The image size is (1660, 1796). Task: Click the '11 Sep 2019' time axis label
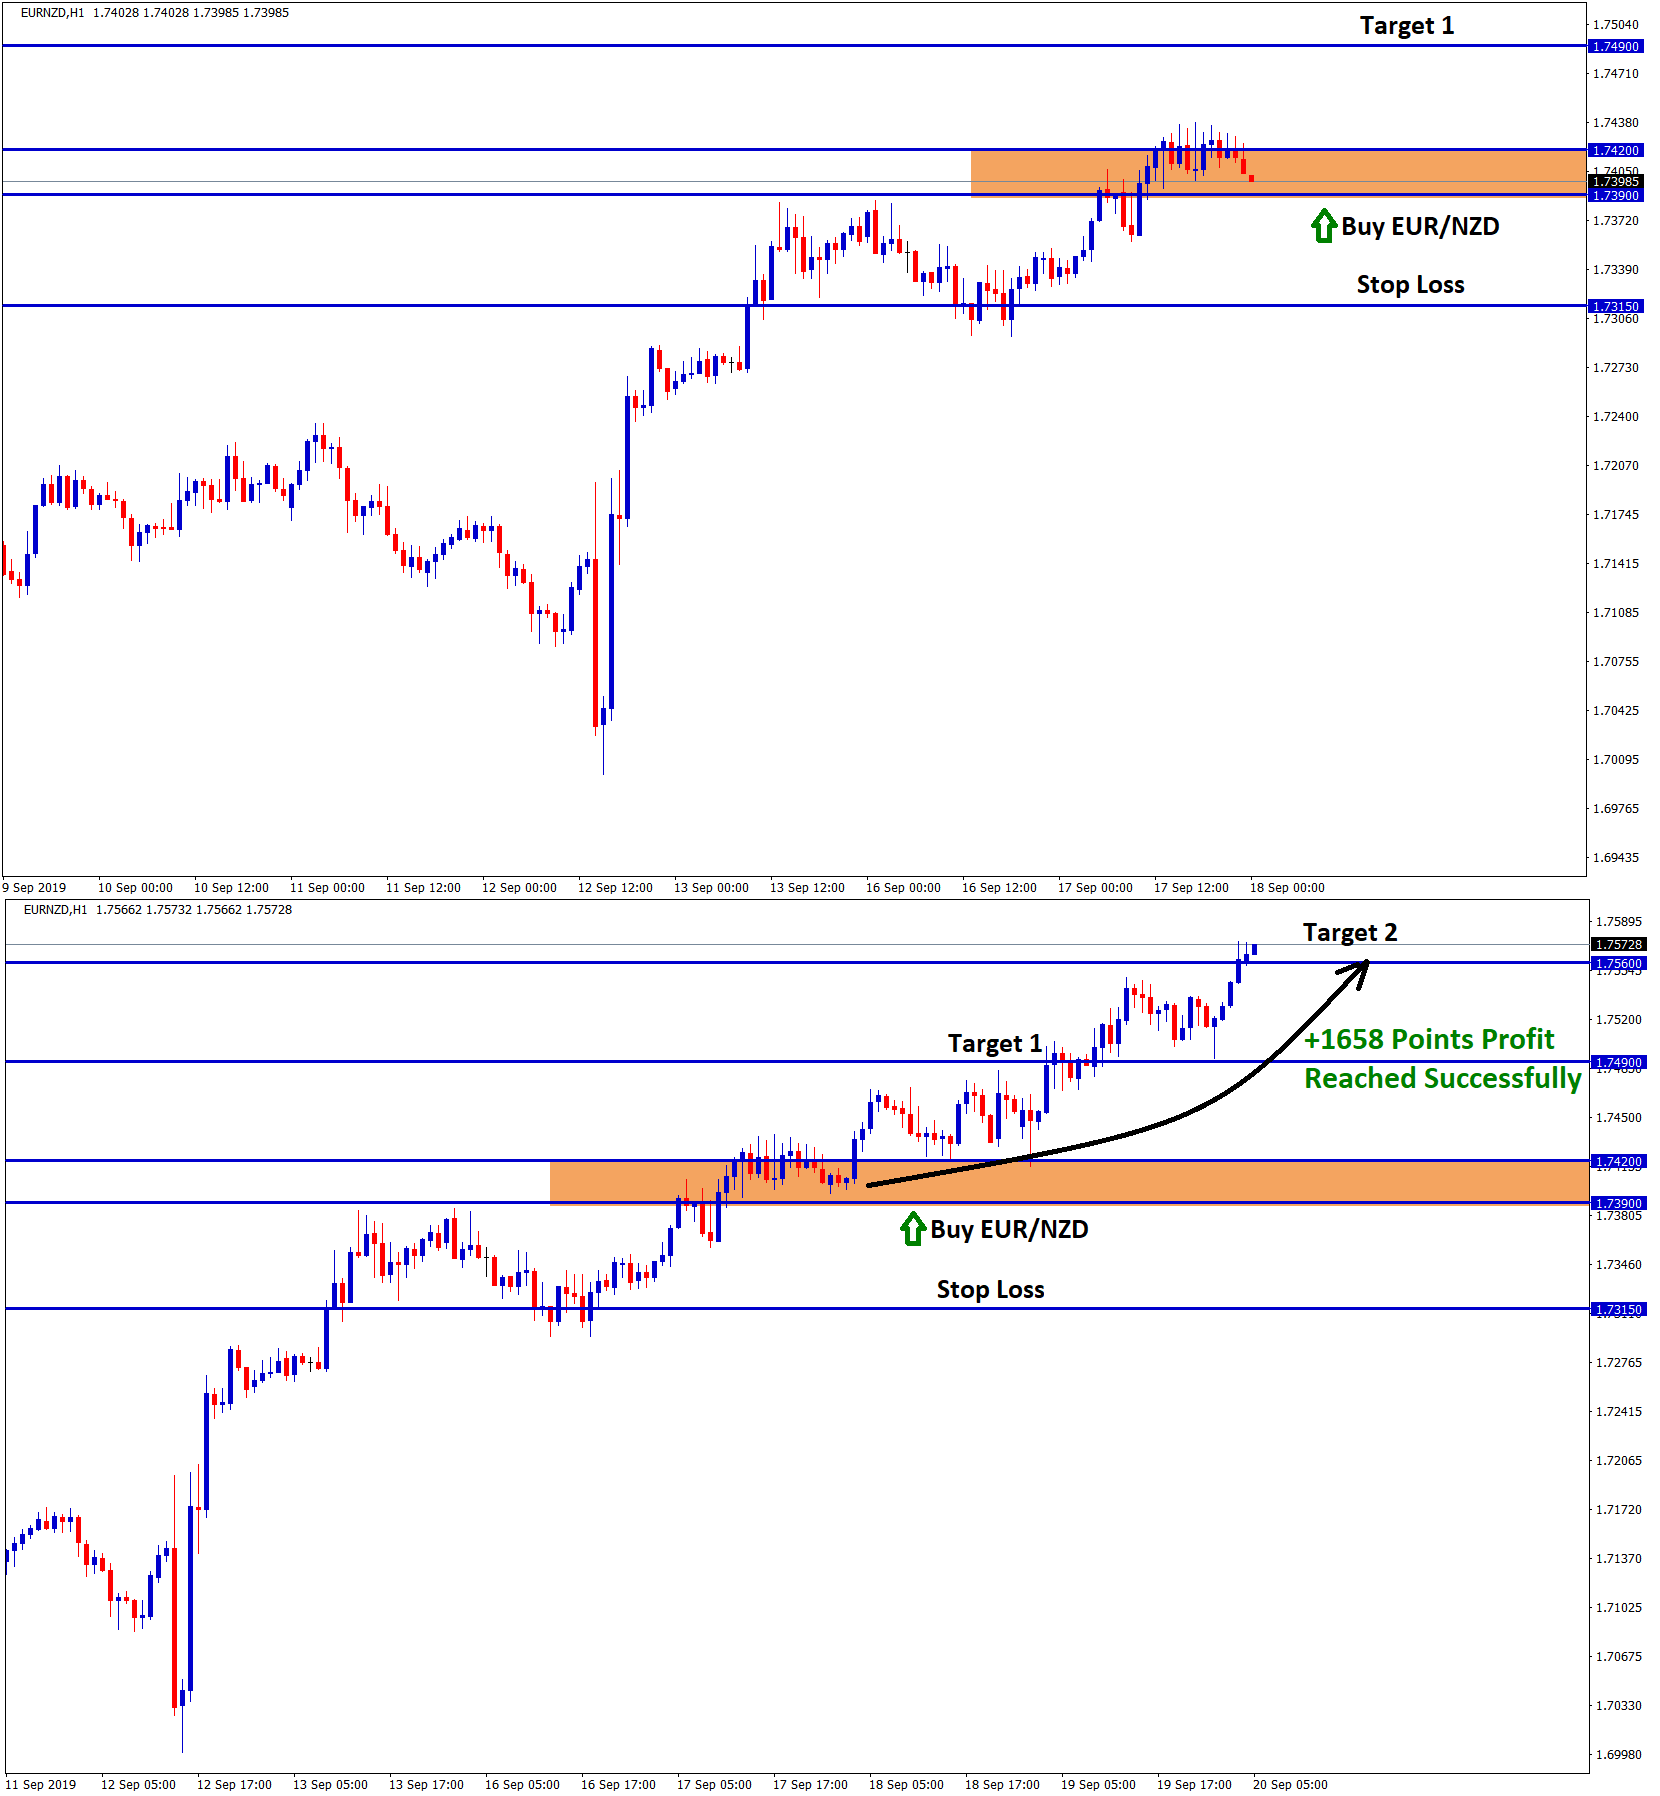coord(41,1784)
